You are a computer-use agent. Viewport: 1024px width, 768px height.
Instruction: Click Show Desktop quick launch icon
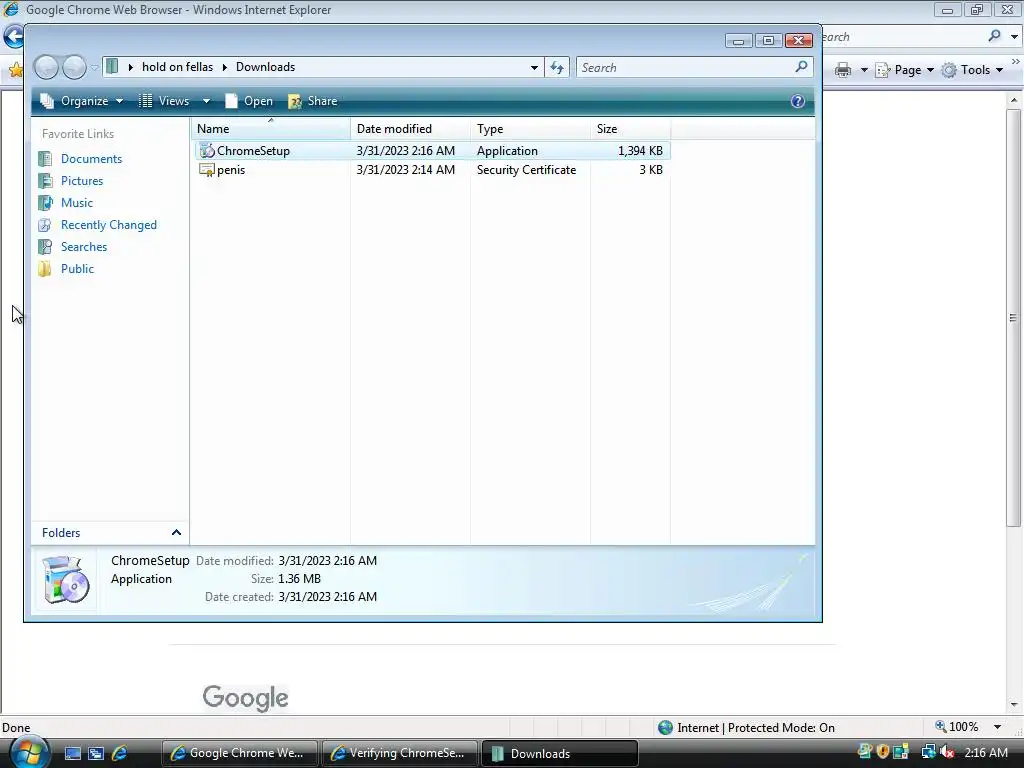click(72, 754)
